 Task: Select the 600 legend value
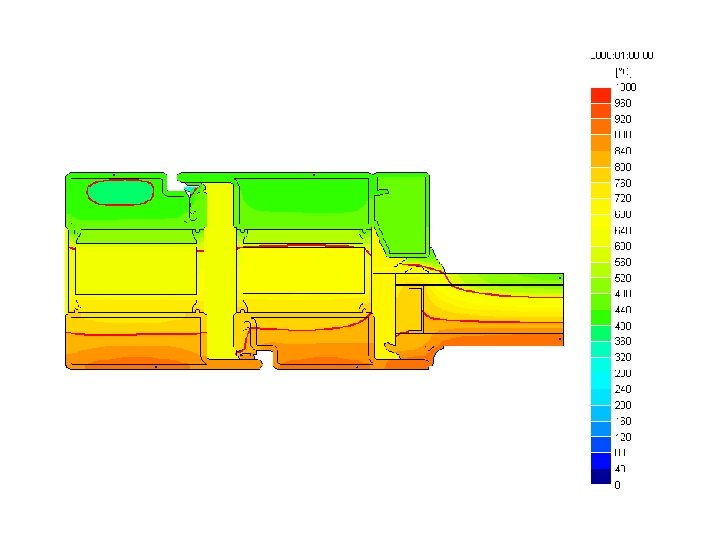tap(623, 246)
